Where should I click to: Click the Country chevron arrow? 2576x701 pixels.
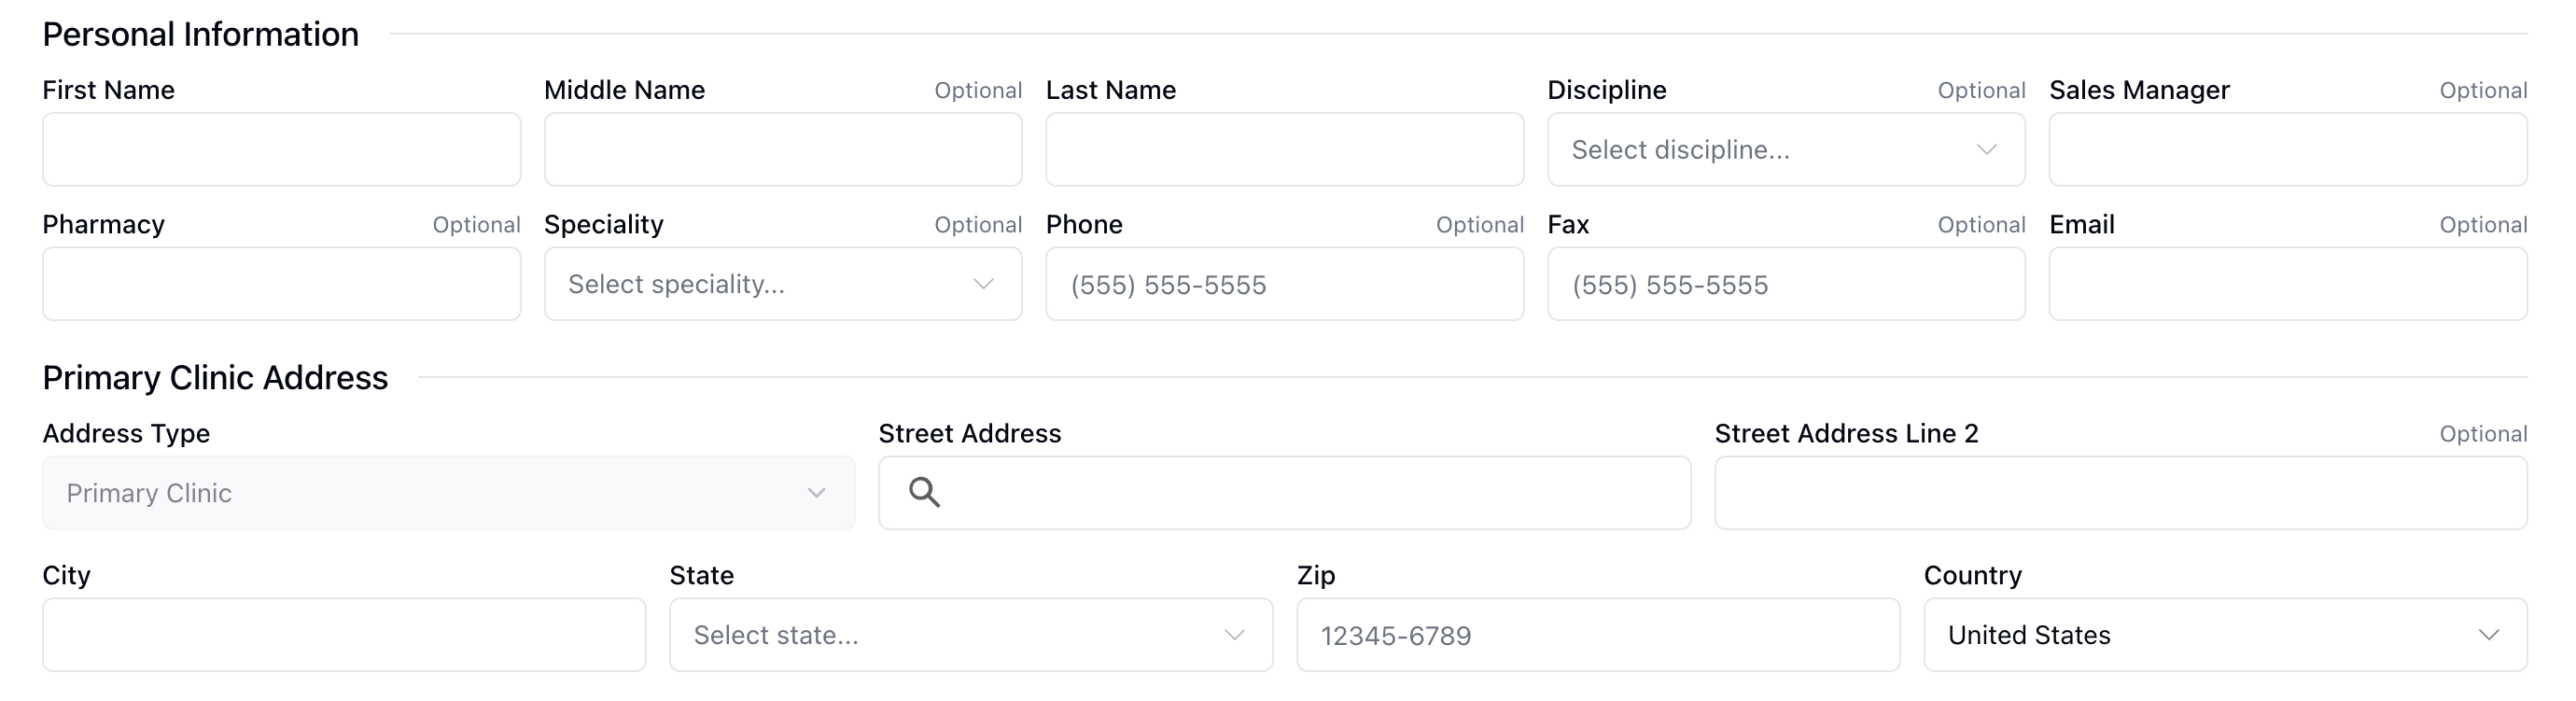pos(2488,635)
